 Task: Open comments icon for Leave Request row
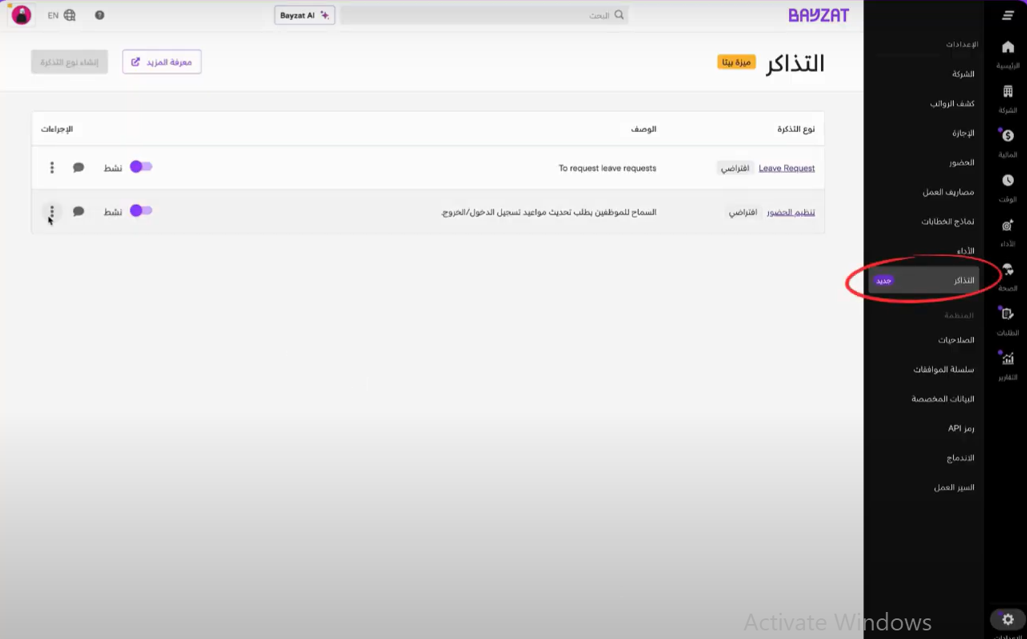click(79, 168)
